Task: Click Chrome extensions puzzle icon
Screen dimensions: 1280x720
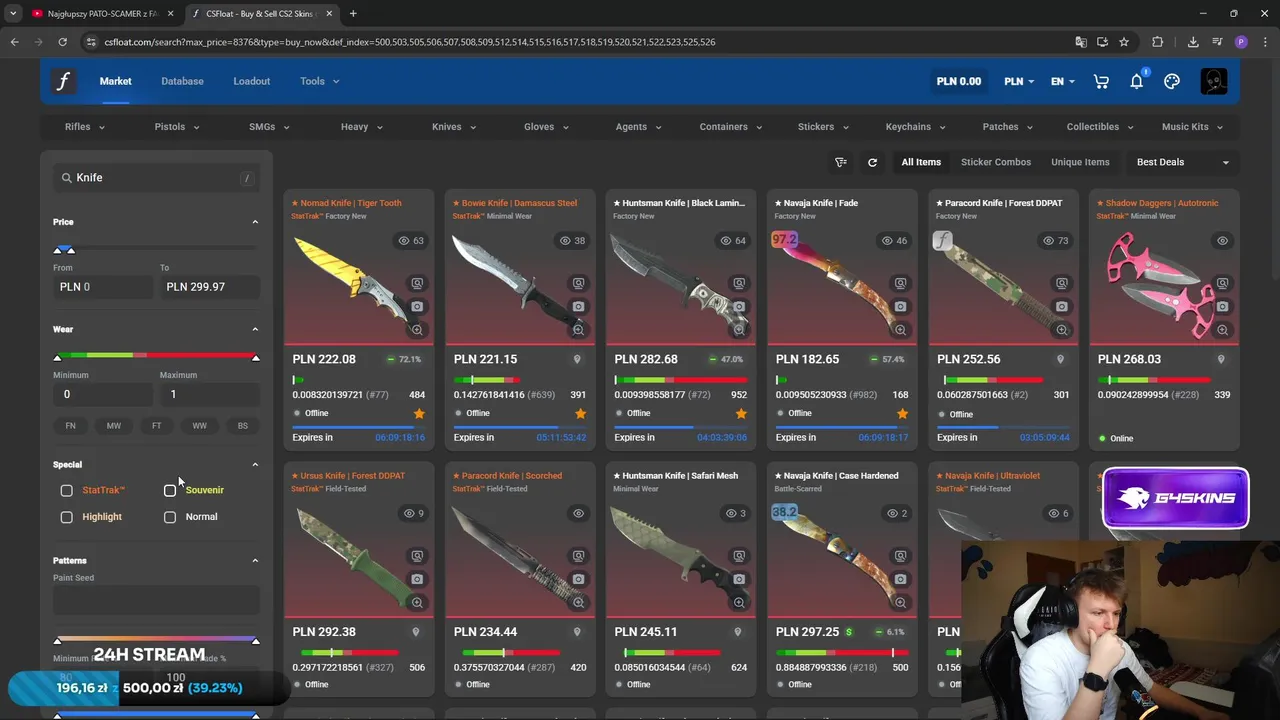Action: click(1158, 42)
